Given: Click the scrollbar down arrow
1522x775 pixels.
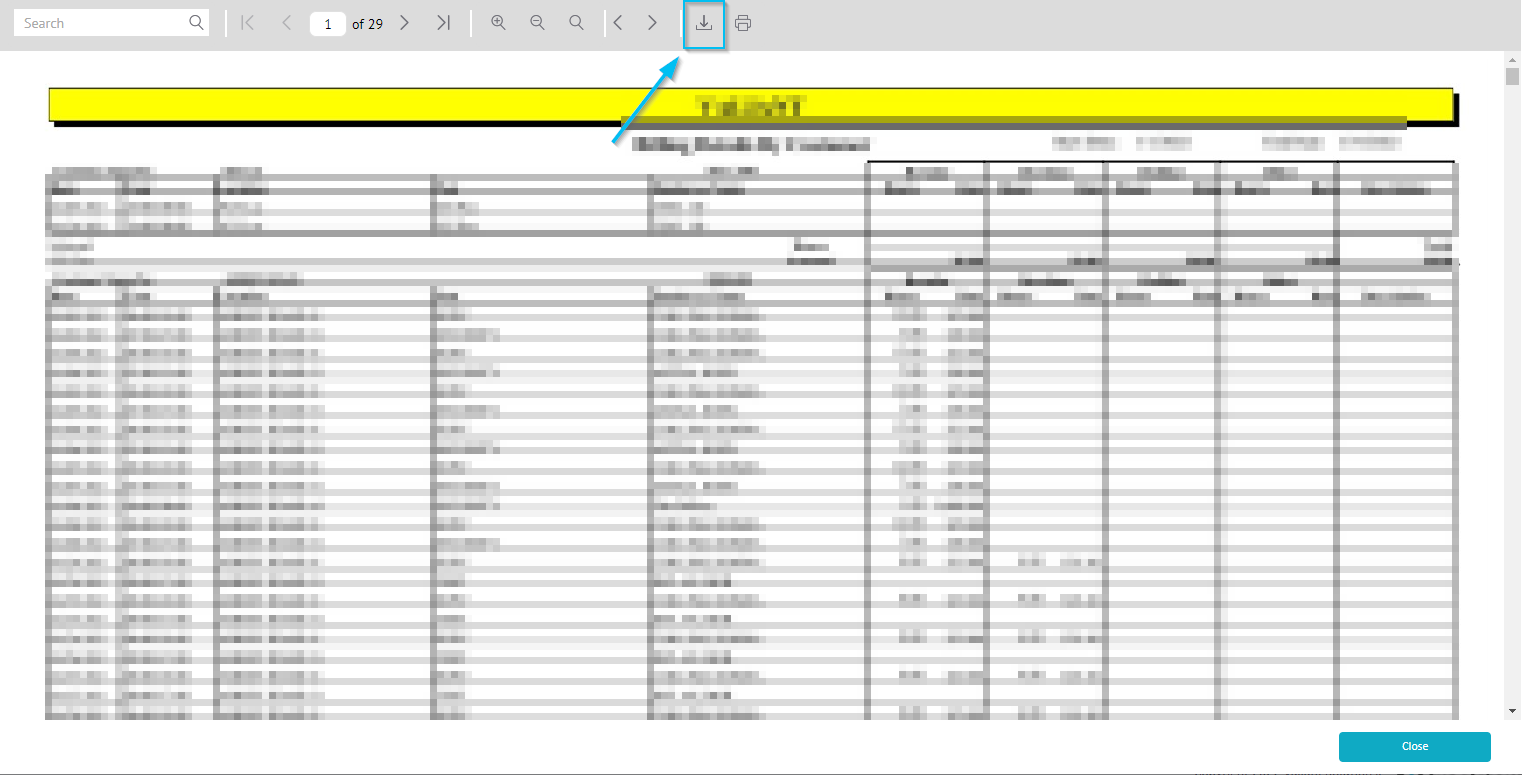Looking at the screenshot, I should tap(1512, 710).
